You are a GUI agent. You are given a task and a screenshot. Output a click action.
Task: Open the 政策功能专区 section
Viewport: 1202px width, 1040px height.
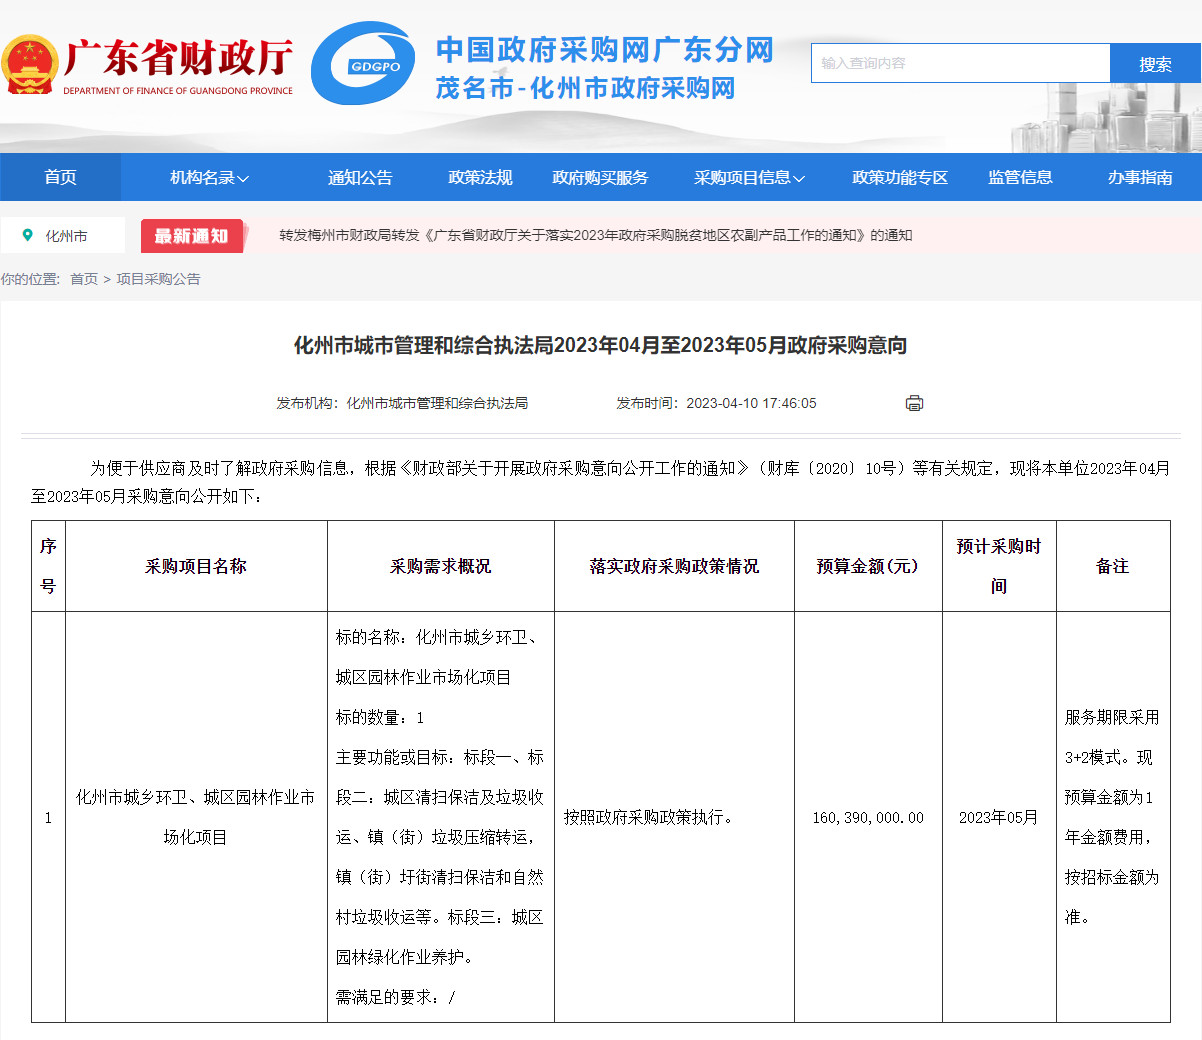point(899,177)
